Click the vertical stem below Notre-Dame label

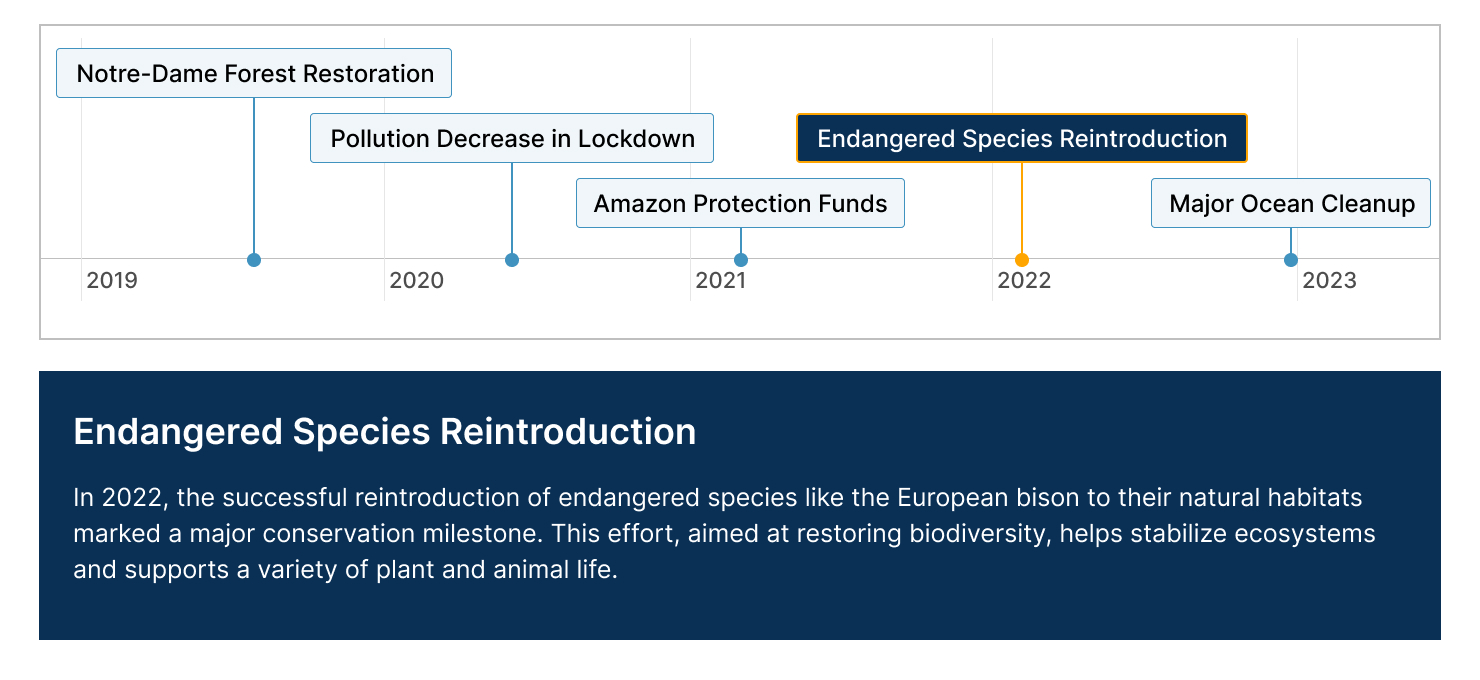(254, 175)
